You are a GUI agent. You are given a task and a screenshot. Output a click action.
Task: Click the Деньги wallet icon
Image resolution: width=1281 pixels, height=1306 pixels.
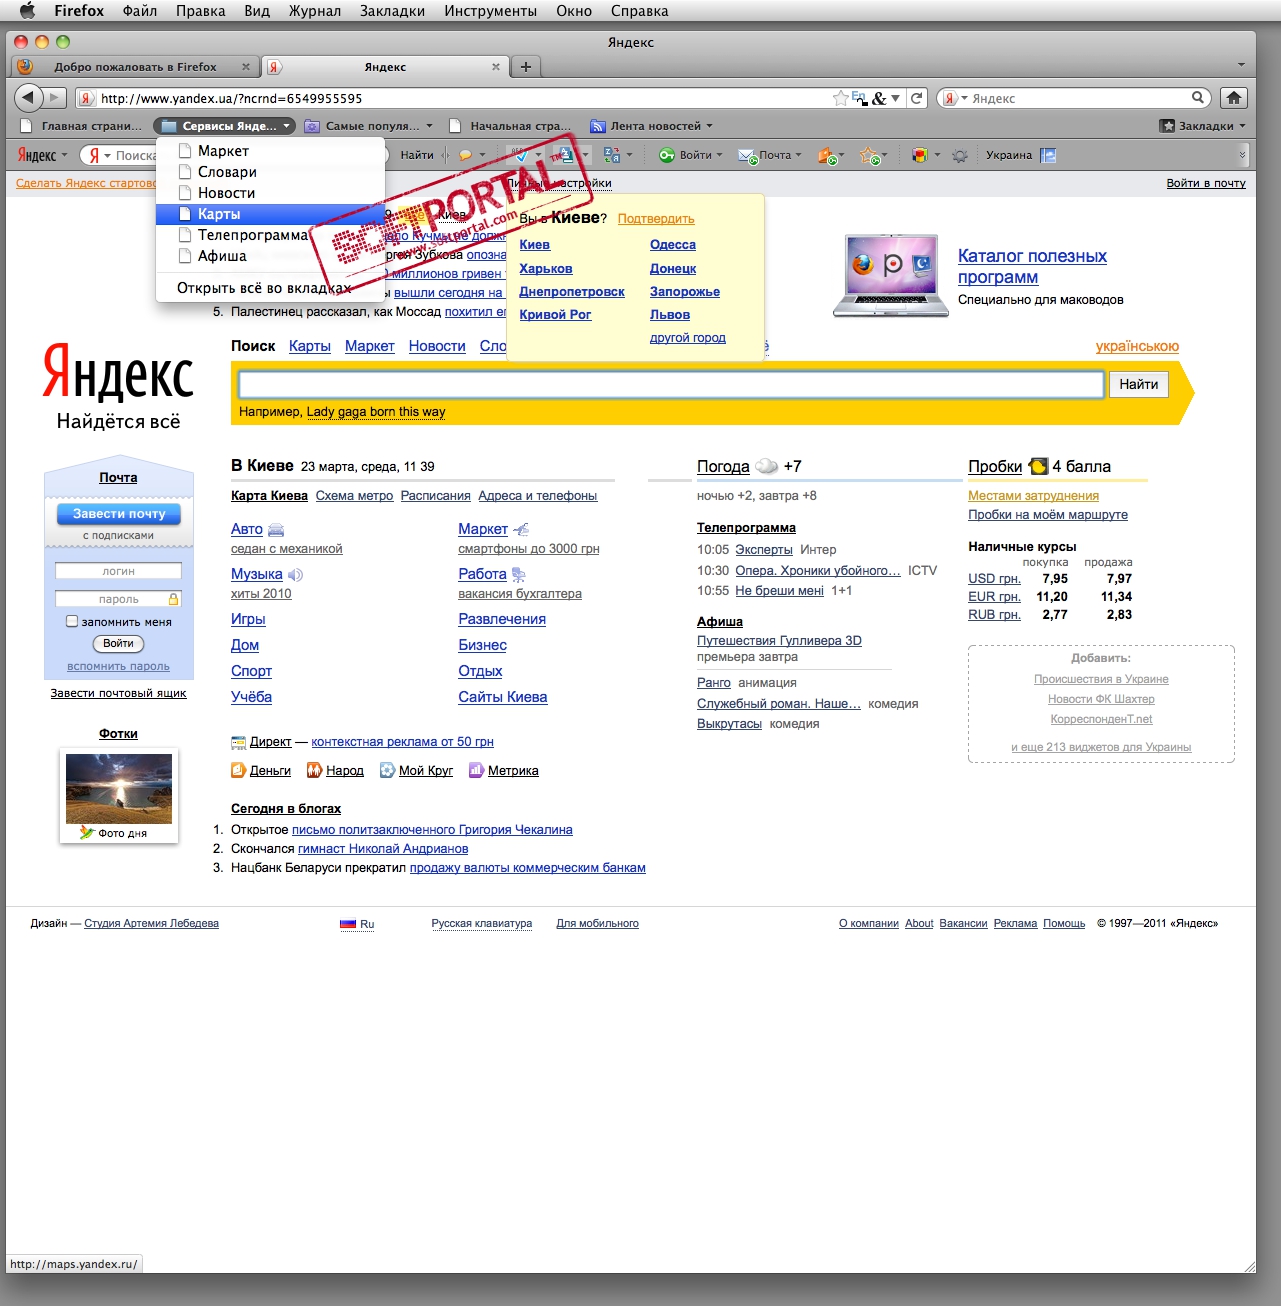coord(238,770)
